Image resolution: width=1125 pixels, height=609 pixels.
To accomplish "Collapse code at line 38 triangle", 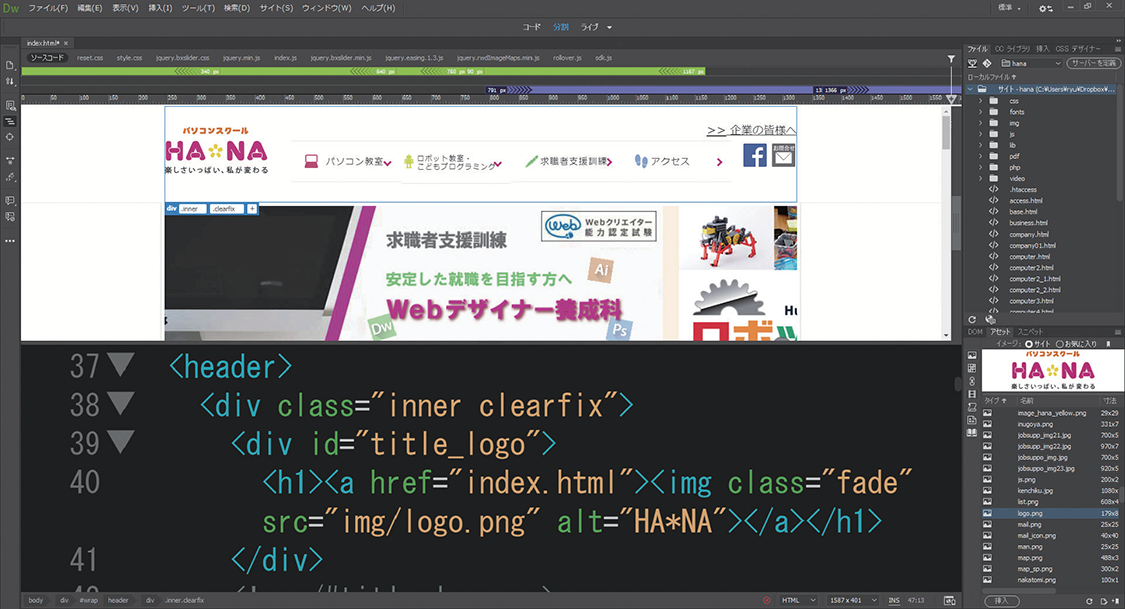I will (120, 404).
